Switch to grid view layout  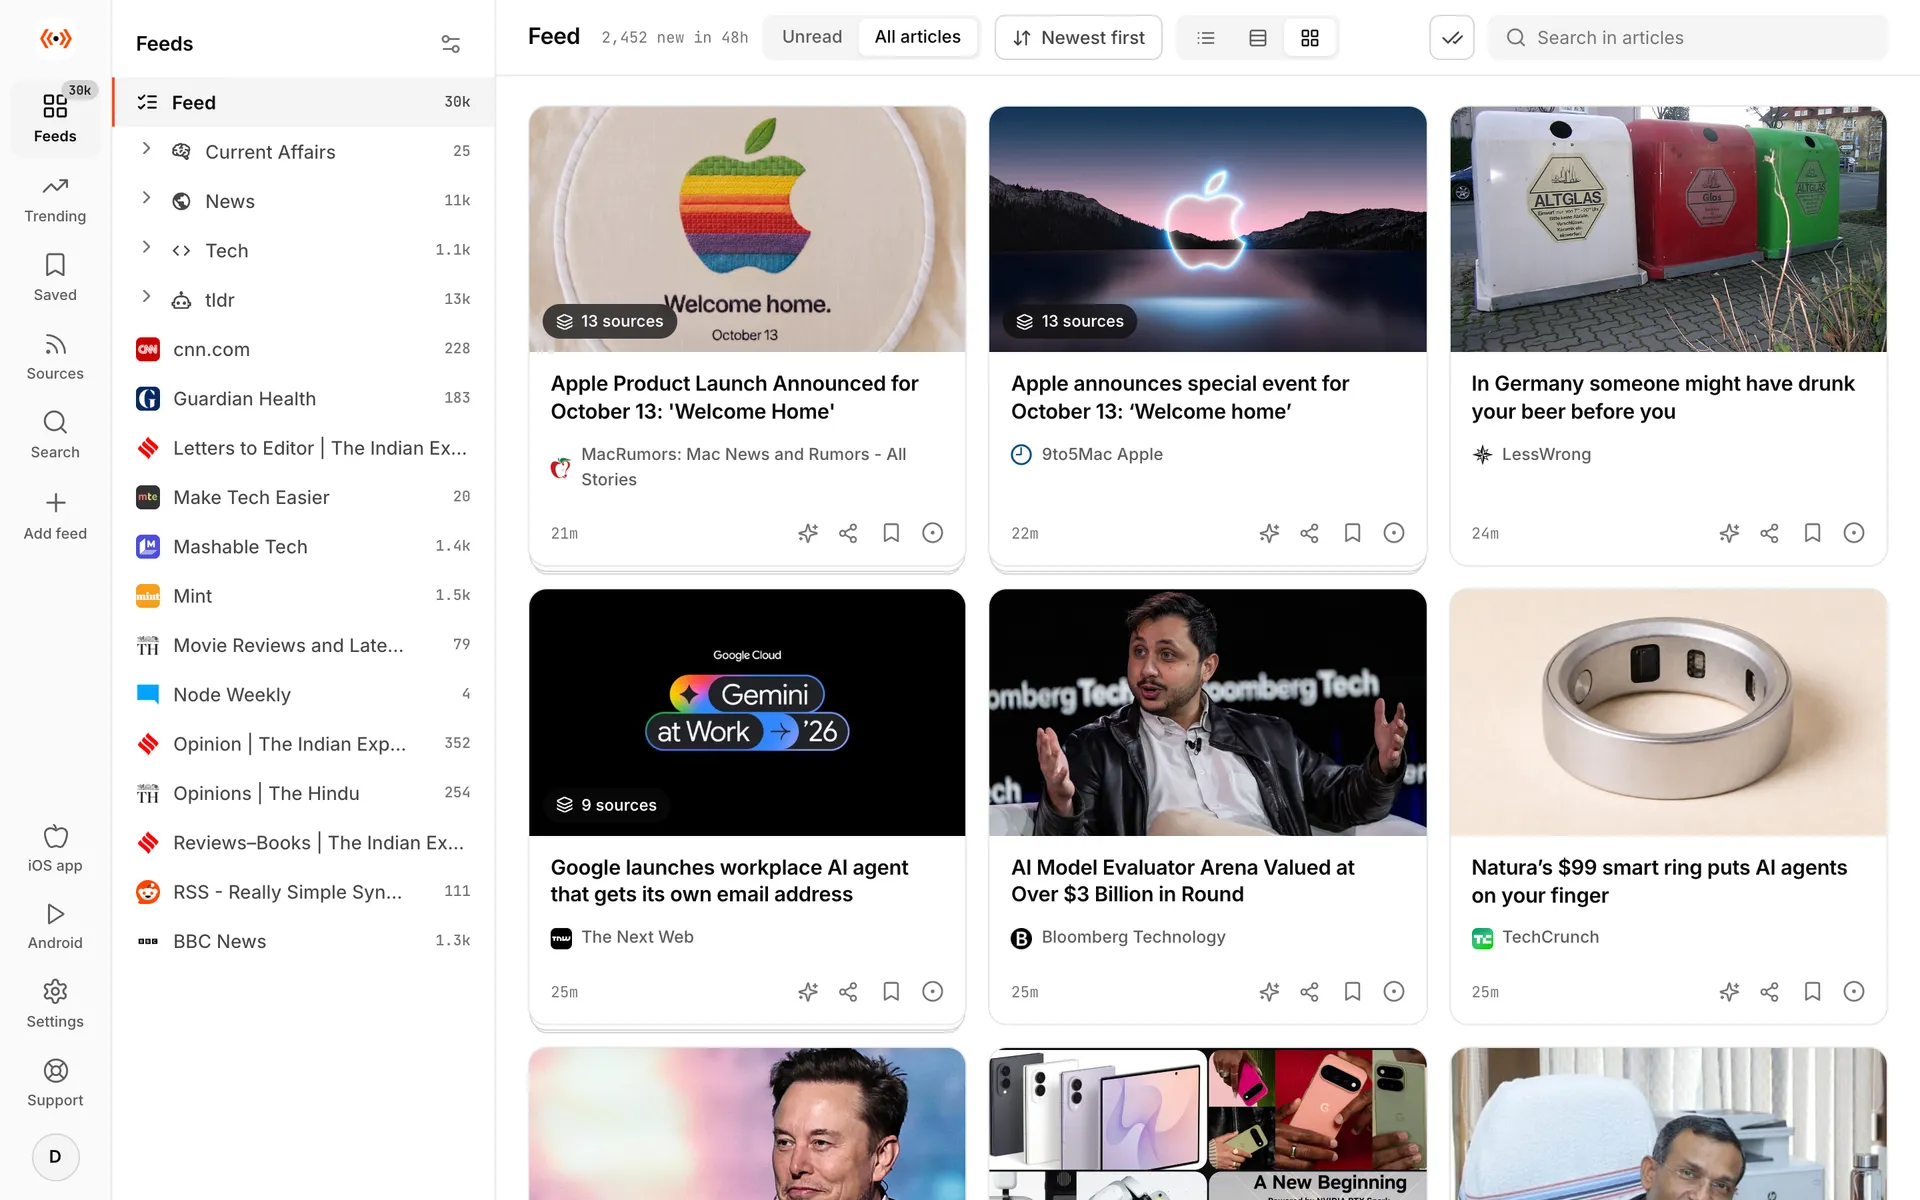(1310, 38)
